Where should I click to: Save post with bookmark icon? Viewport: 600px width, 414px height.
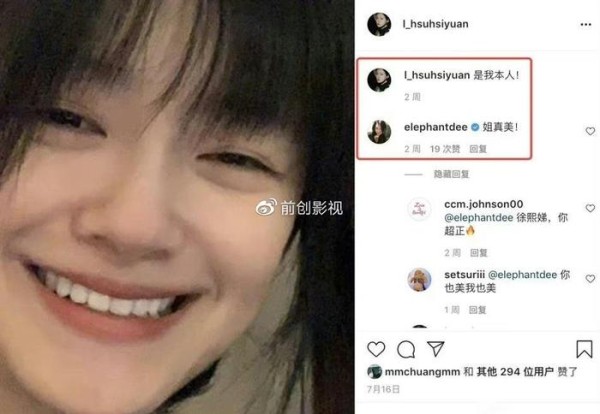584,349
